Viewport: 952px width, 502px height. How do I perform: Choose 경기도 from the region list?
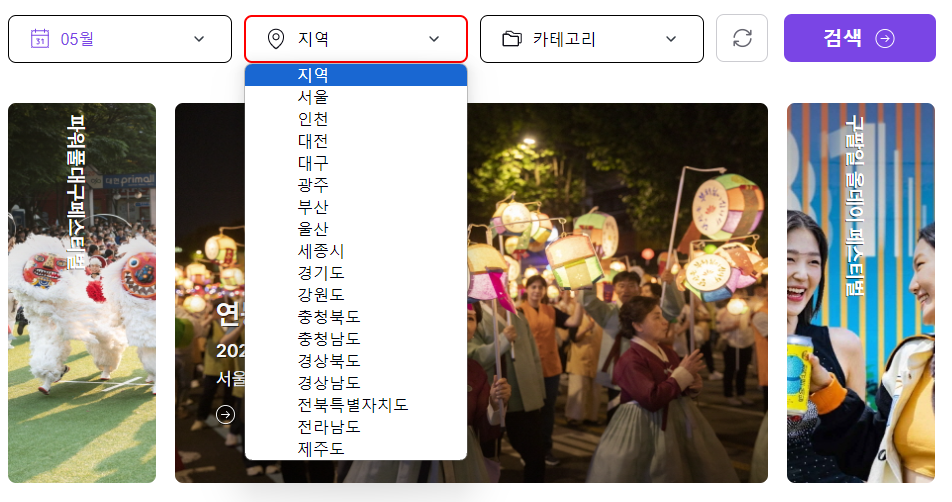point(356,273)
